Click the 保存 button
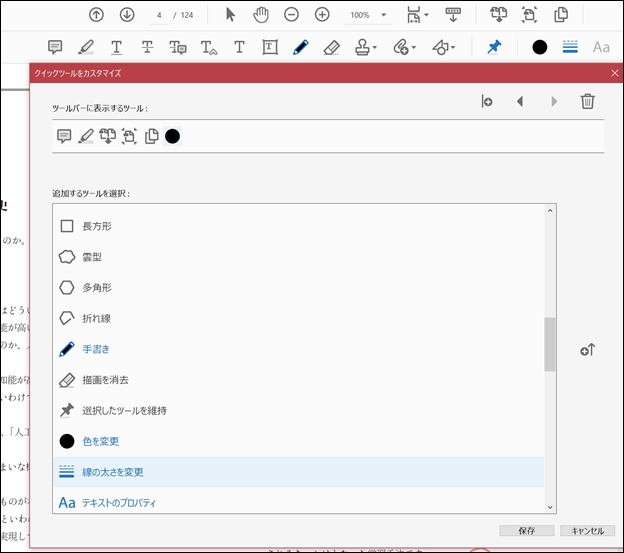 point(526,531)
